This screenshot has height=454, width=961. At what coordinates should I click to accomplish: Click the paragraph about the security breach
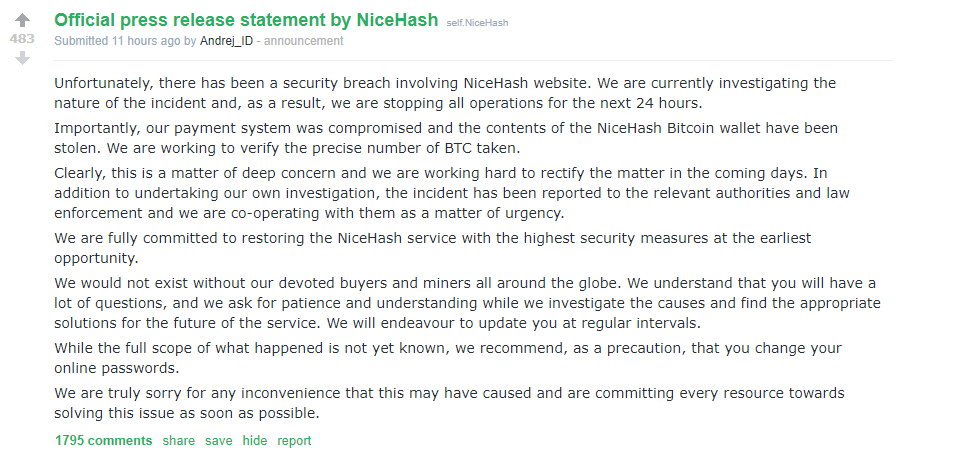coord(445,93)
